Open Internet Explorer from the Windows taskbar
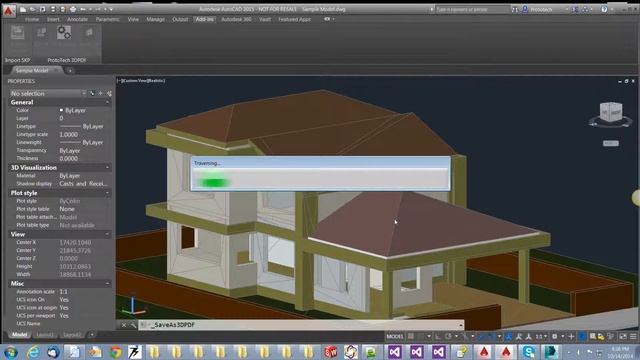Viewport: 640px width, 360px height. (x=33, y=351)
